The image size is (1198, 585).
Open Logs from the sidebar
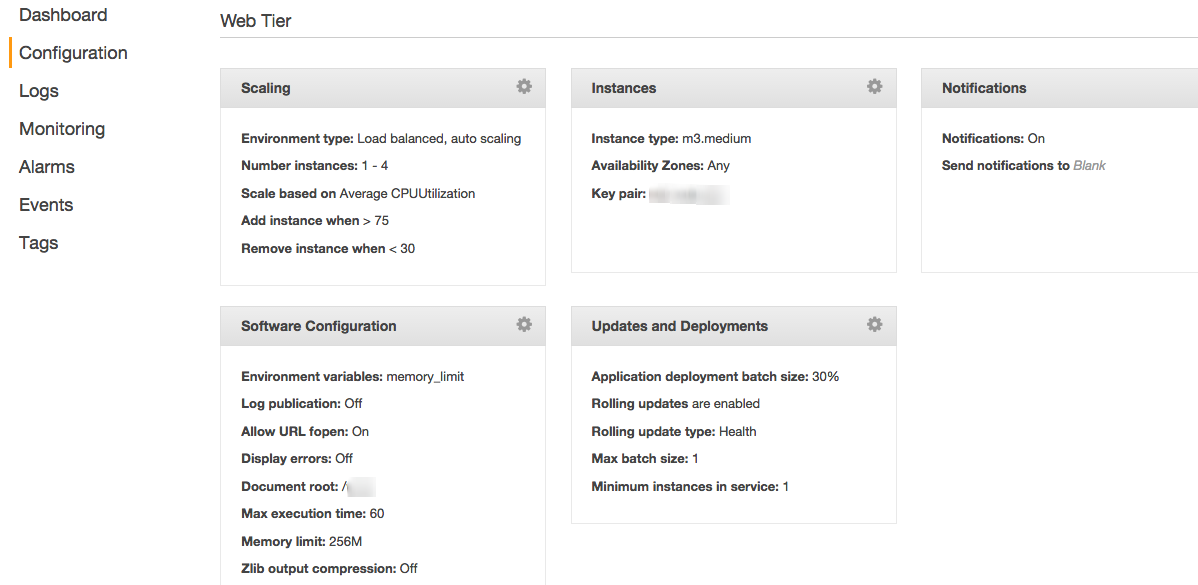tap(39, 91)
